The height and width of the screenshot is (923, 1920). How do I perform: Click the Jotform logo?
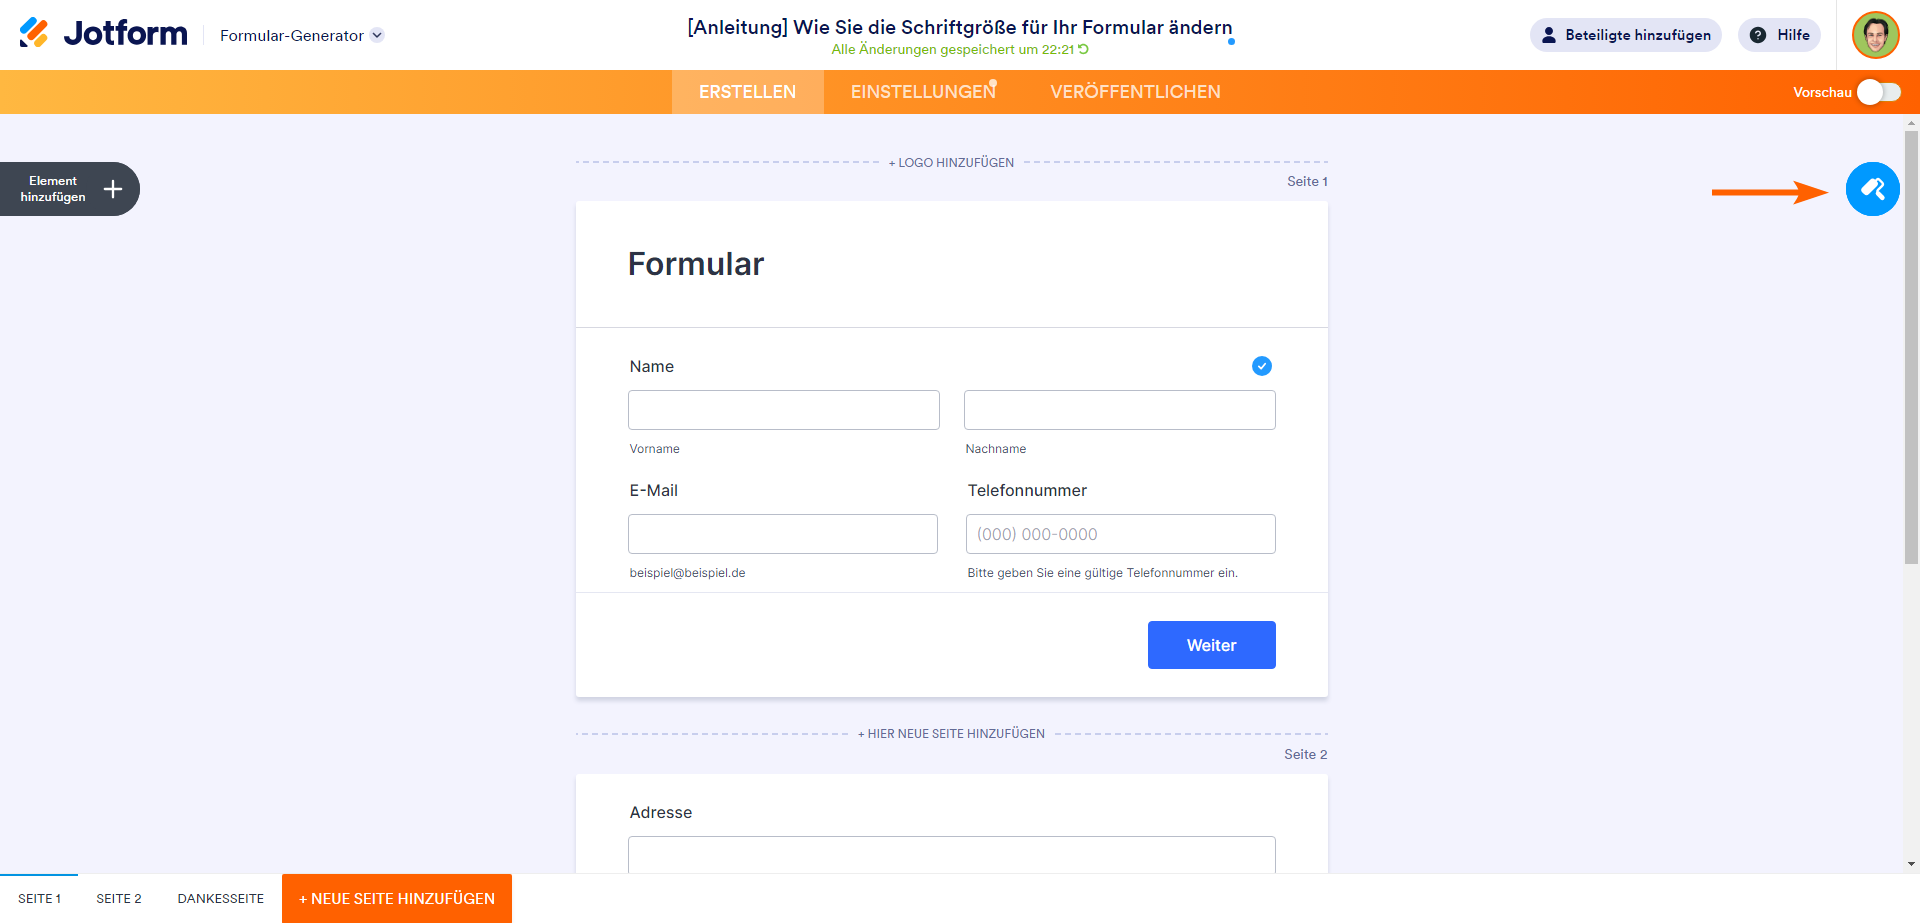pos(104,34)
